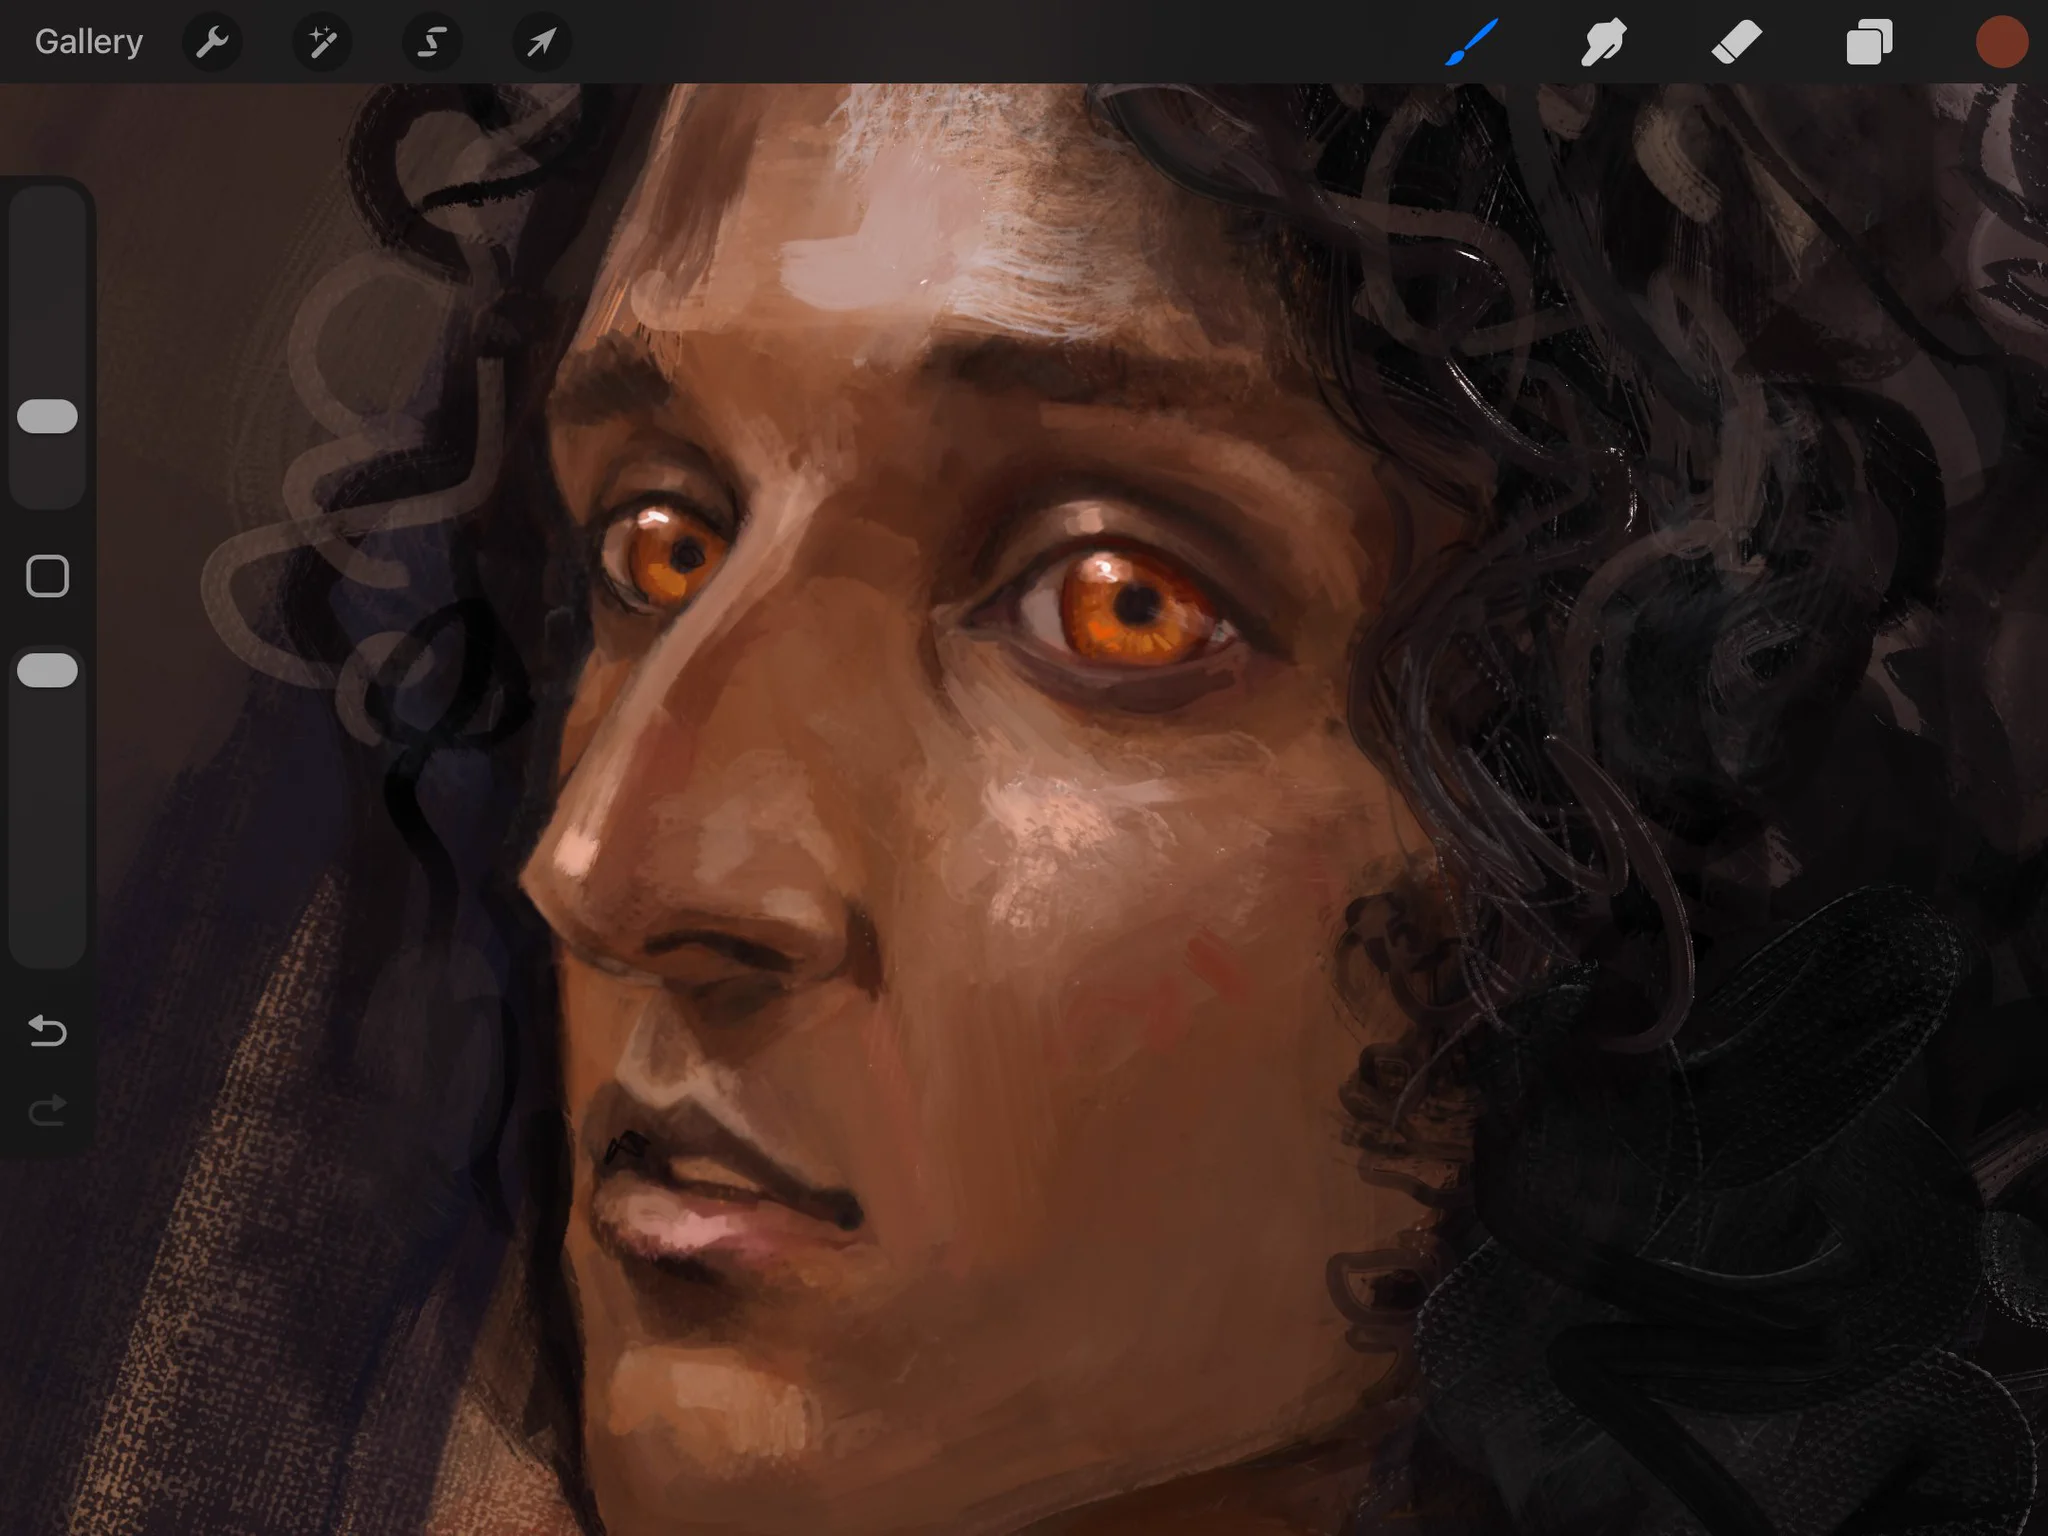
Task: Open the active color swatch
Action: pyautogui.click(x=2001, y=42)
